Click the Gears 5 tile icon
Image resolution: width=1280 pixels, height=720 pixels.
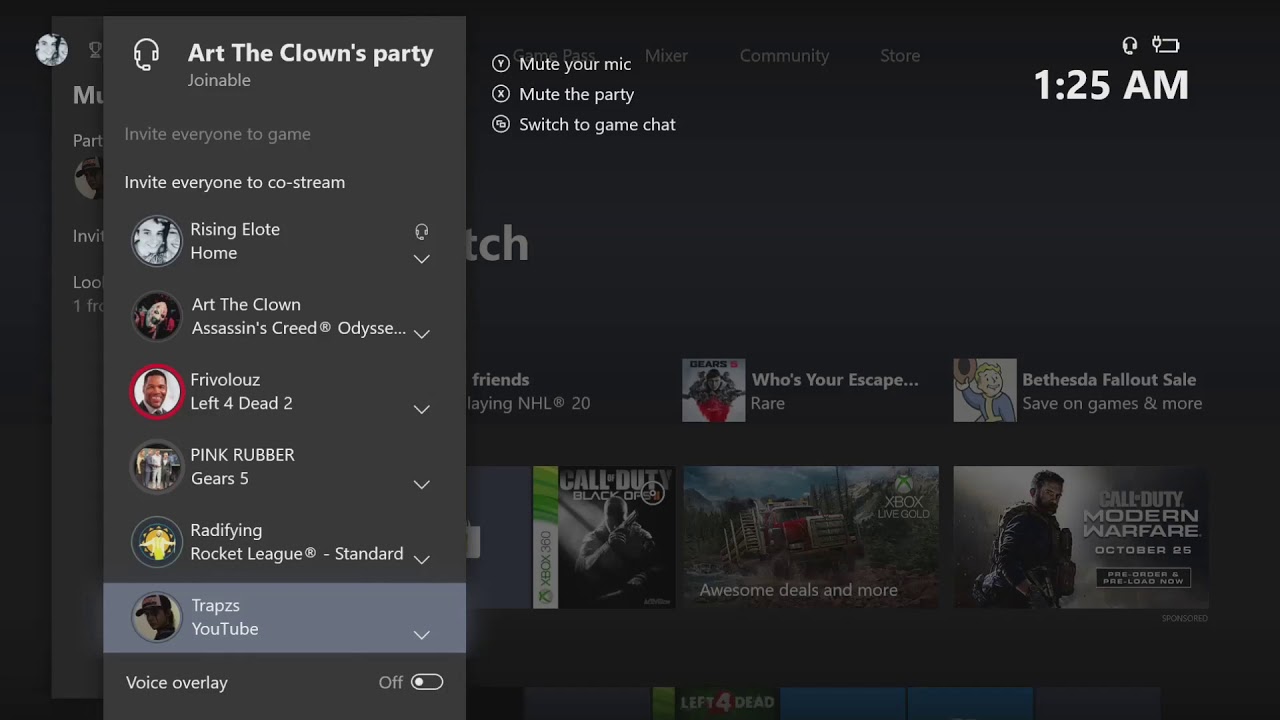coord(714,390)
